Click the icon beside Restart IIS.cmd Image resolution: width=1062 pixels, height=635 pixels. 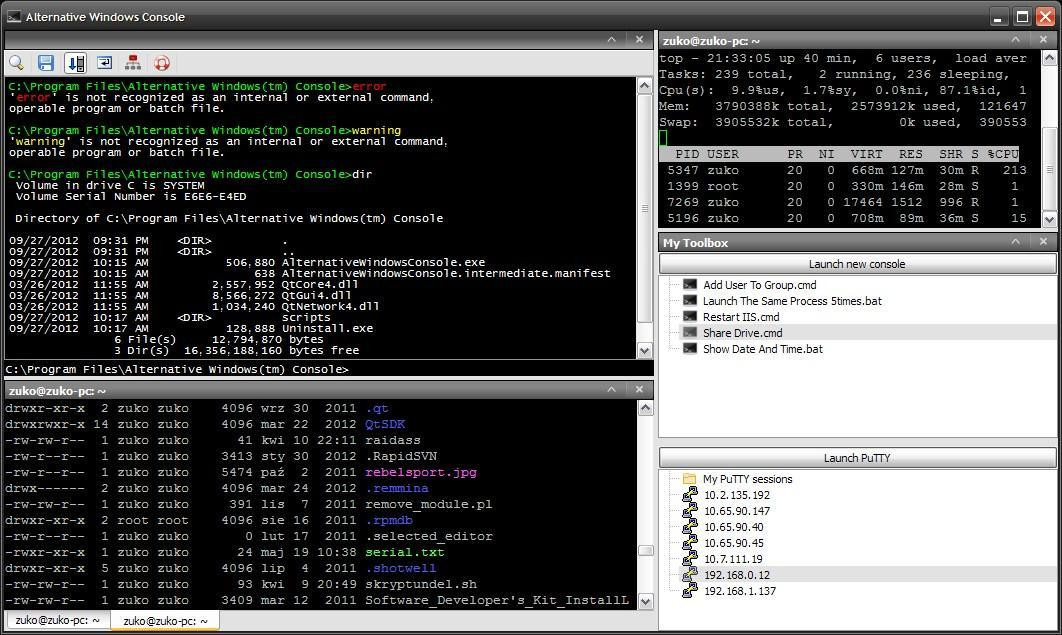coord(689,317)
